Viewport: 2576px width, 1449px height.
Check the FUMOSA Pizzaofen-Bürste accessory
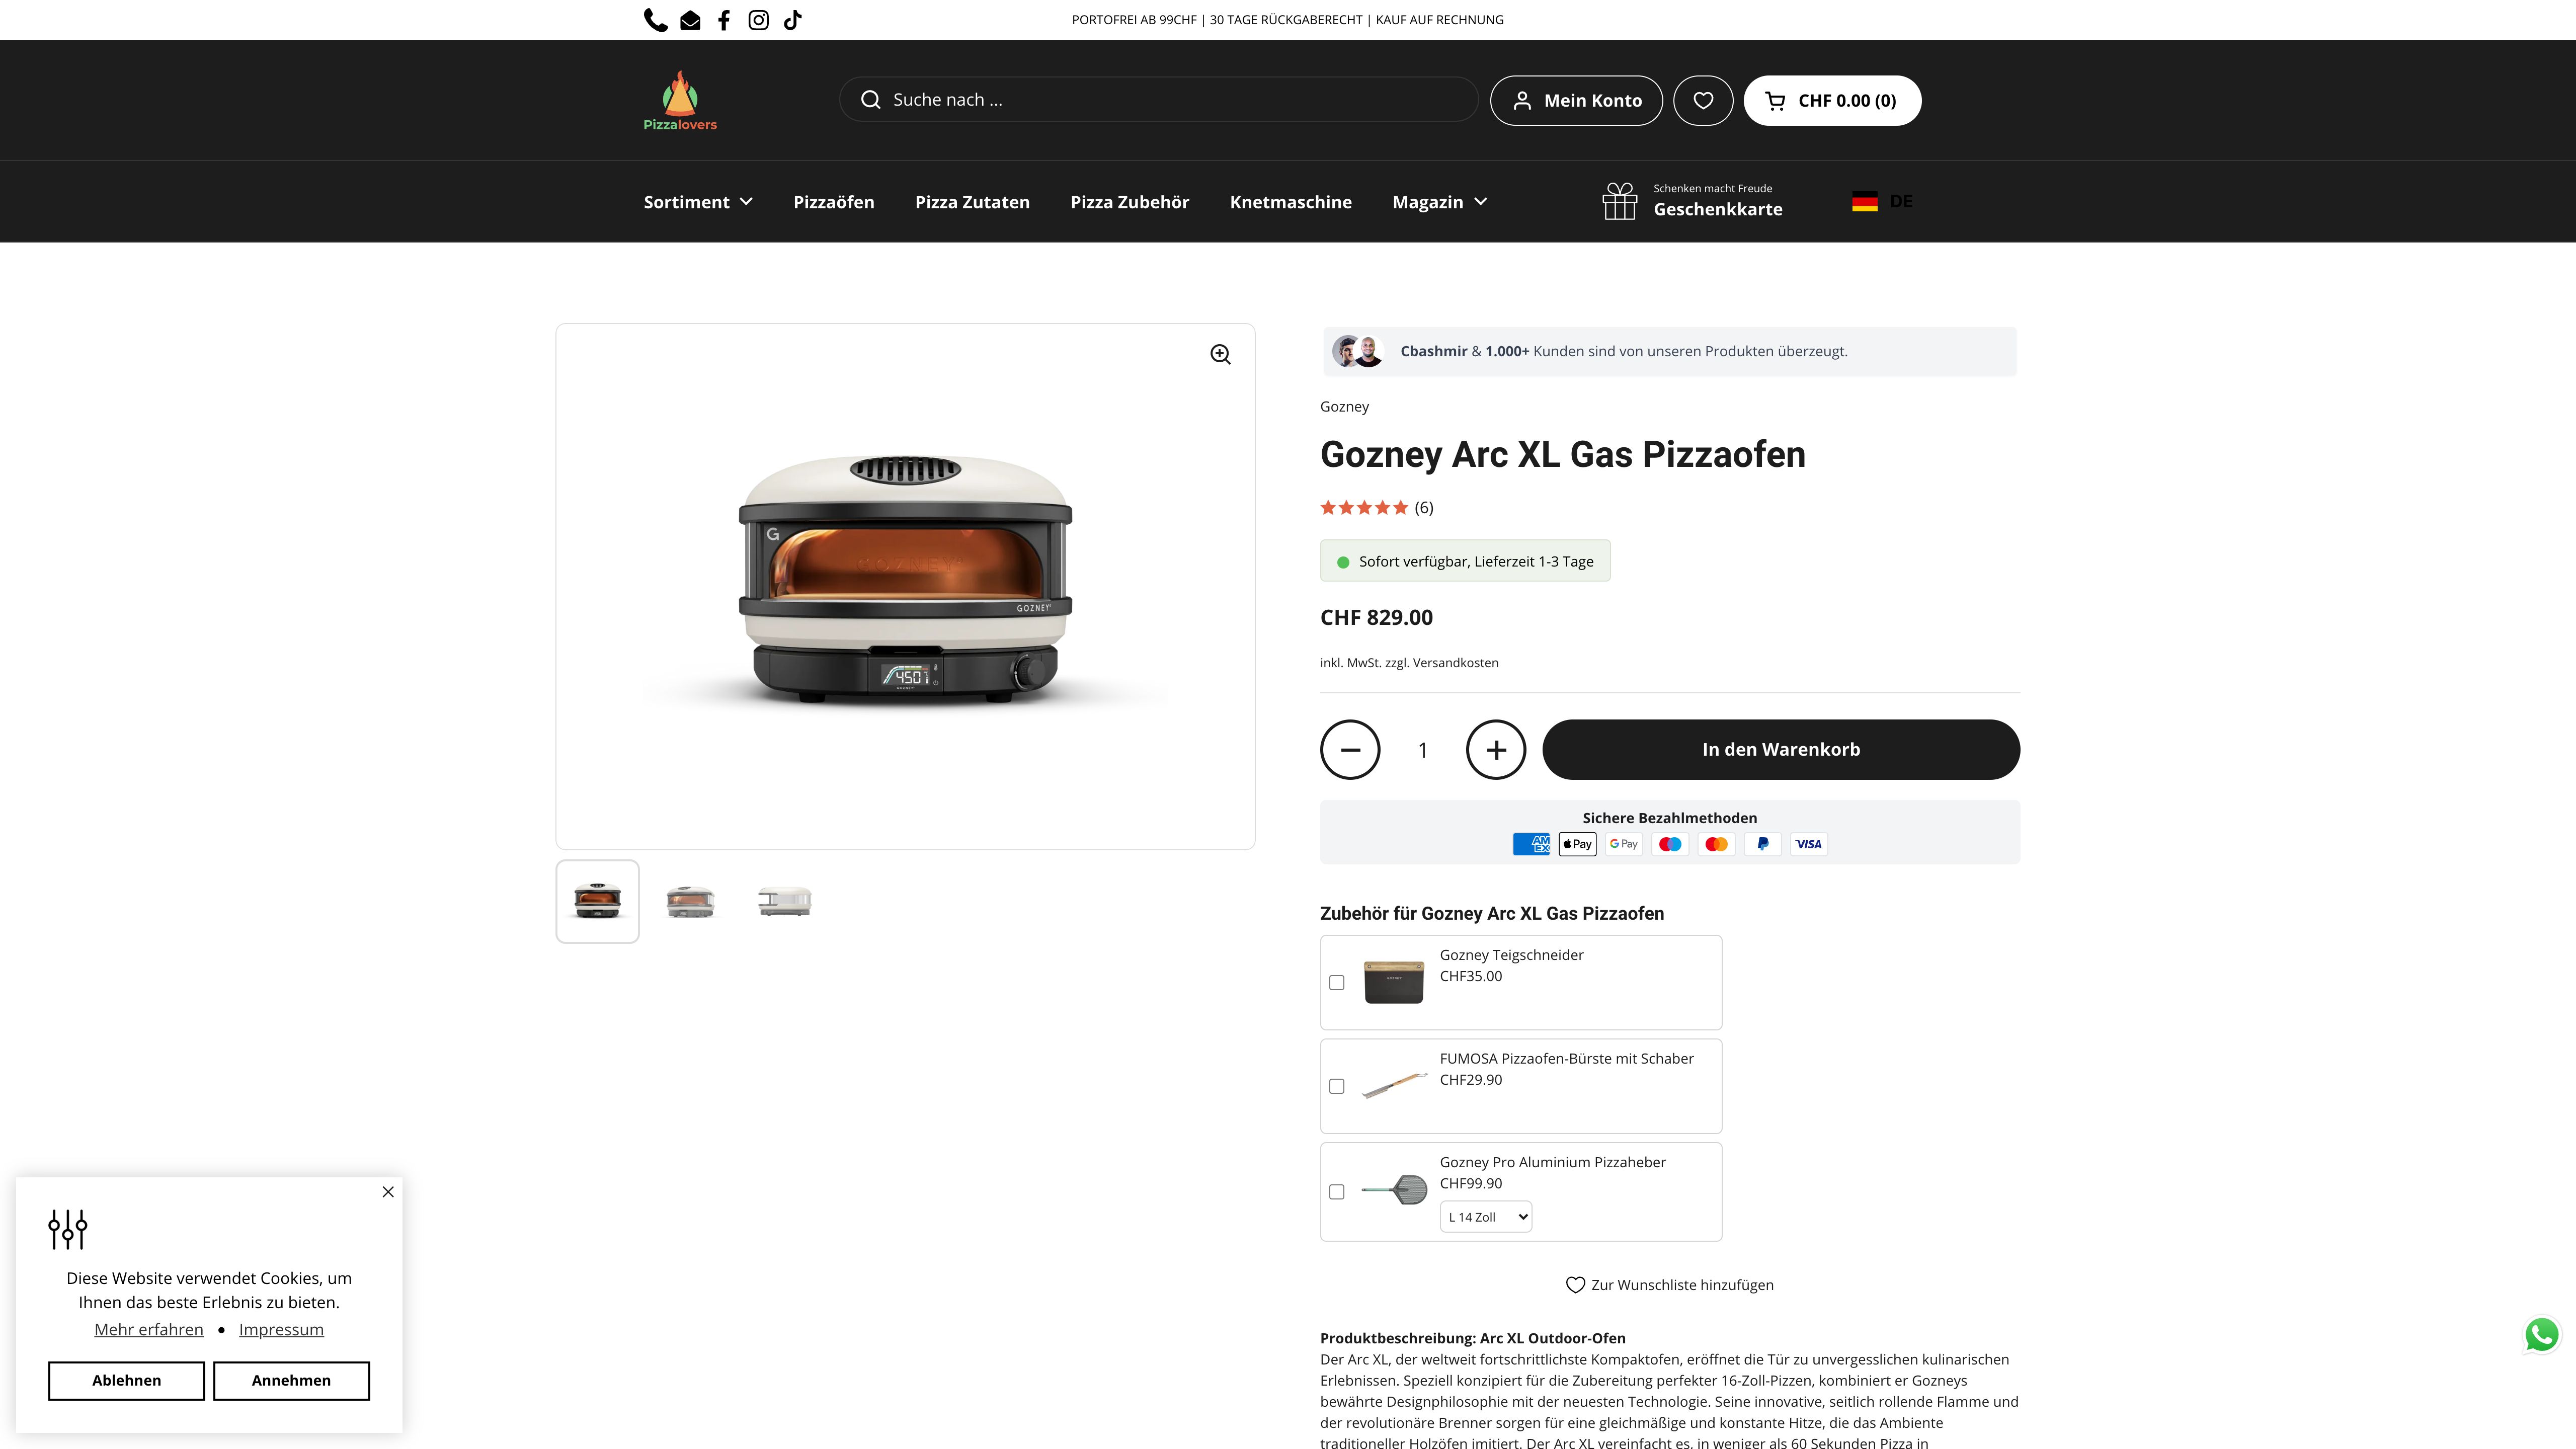point(1337,1086)
